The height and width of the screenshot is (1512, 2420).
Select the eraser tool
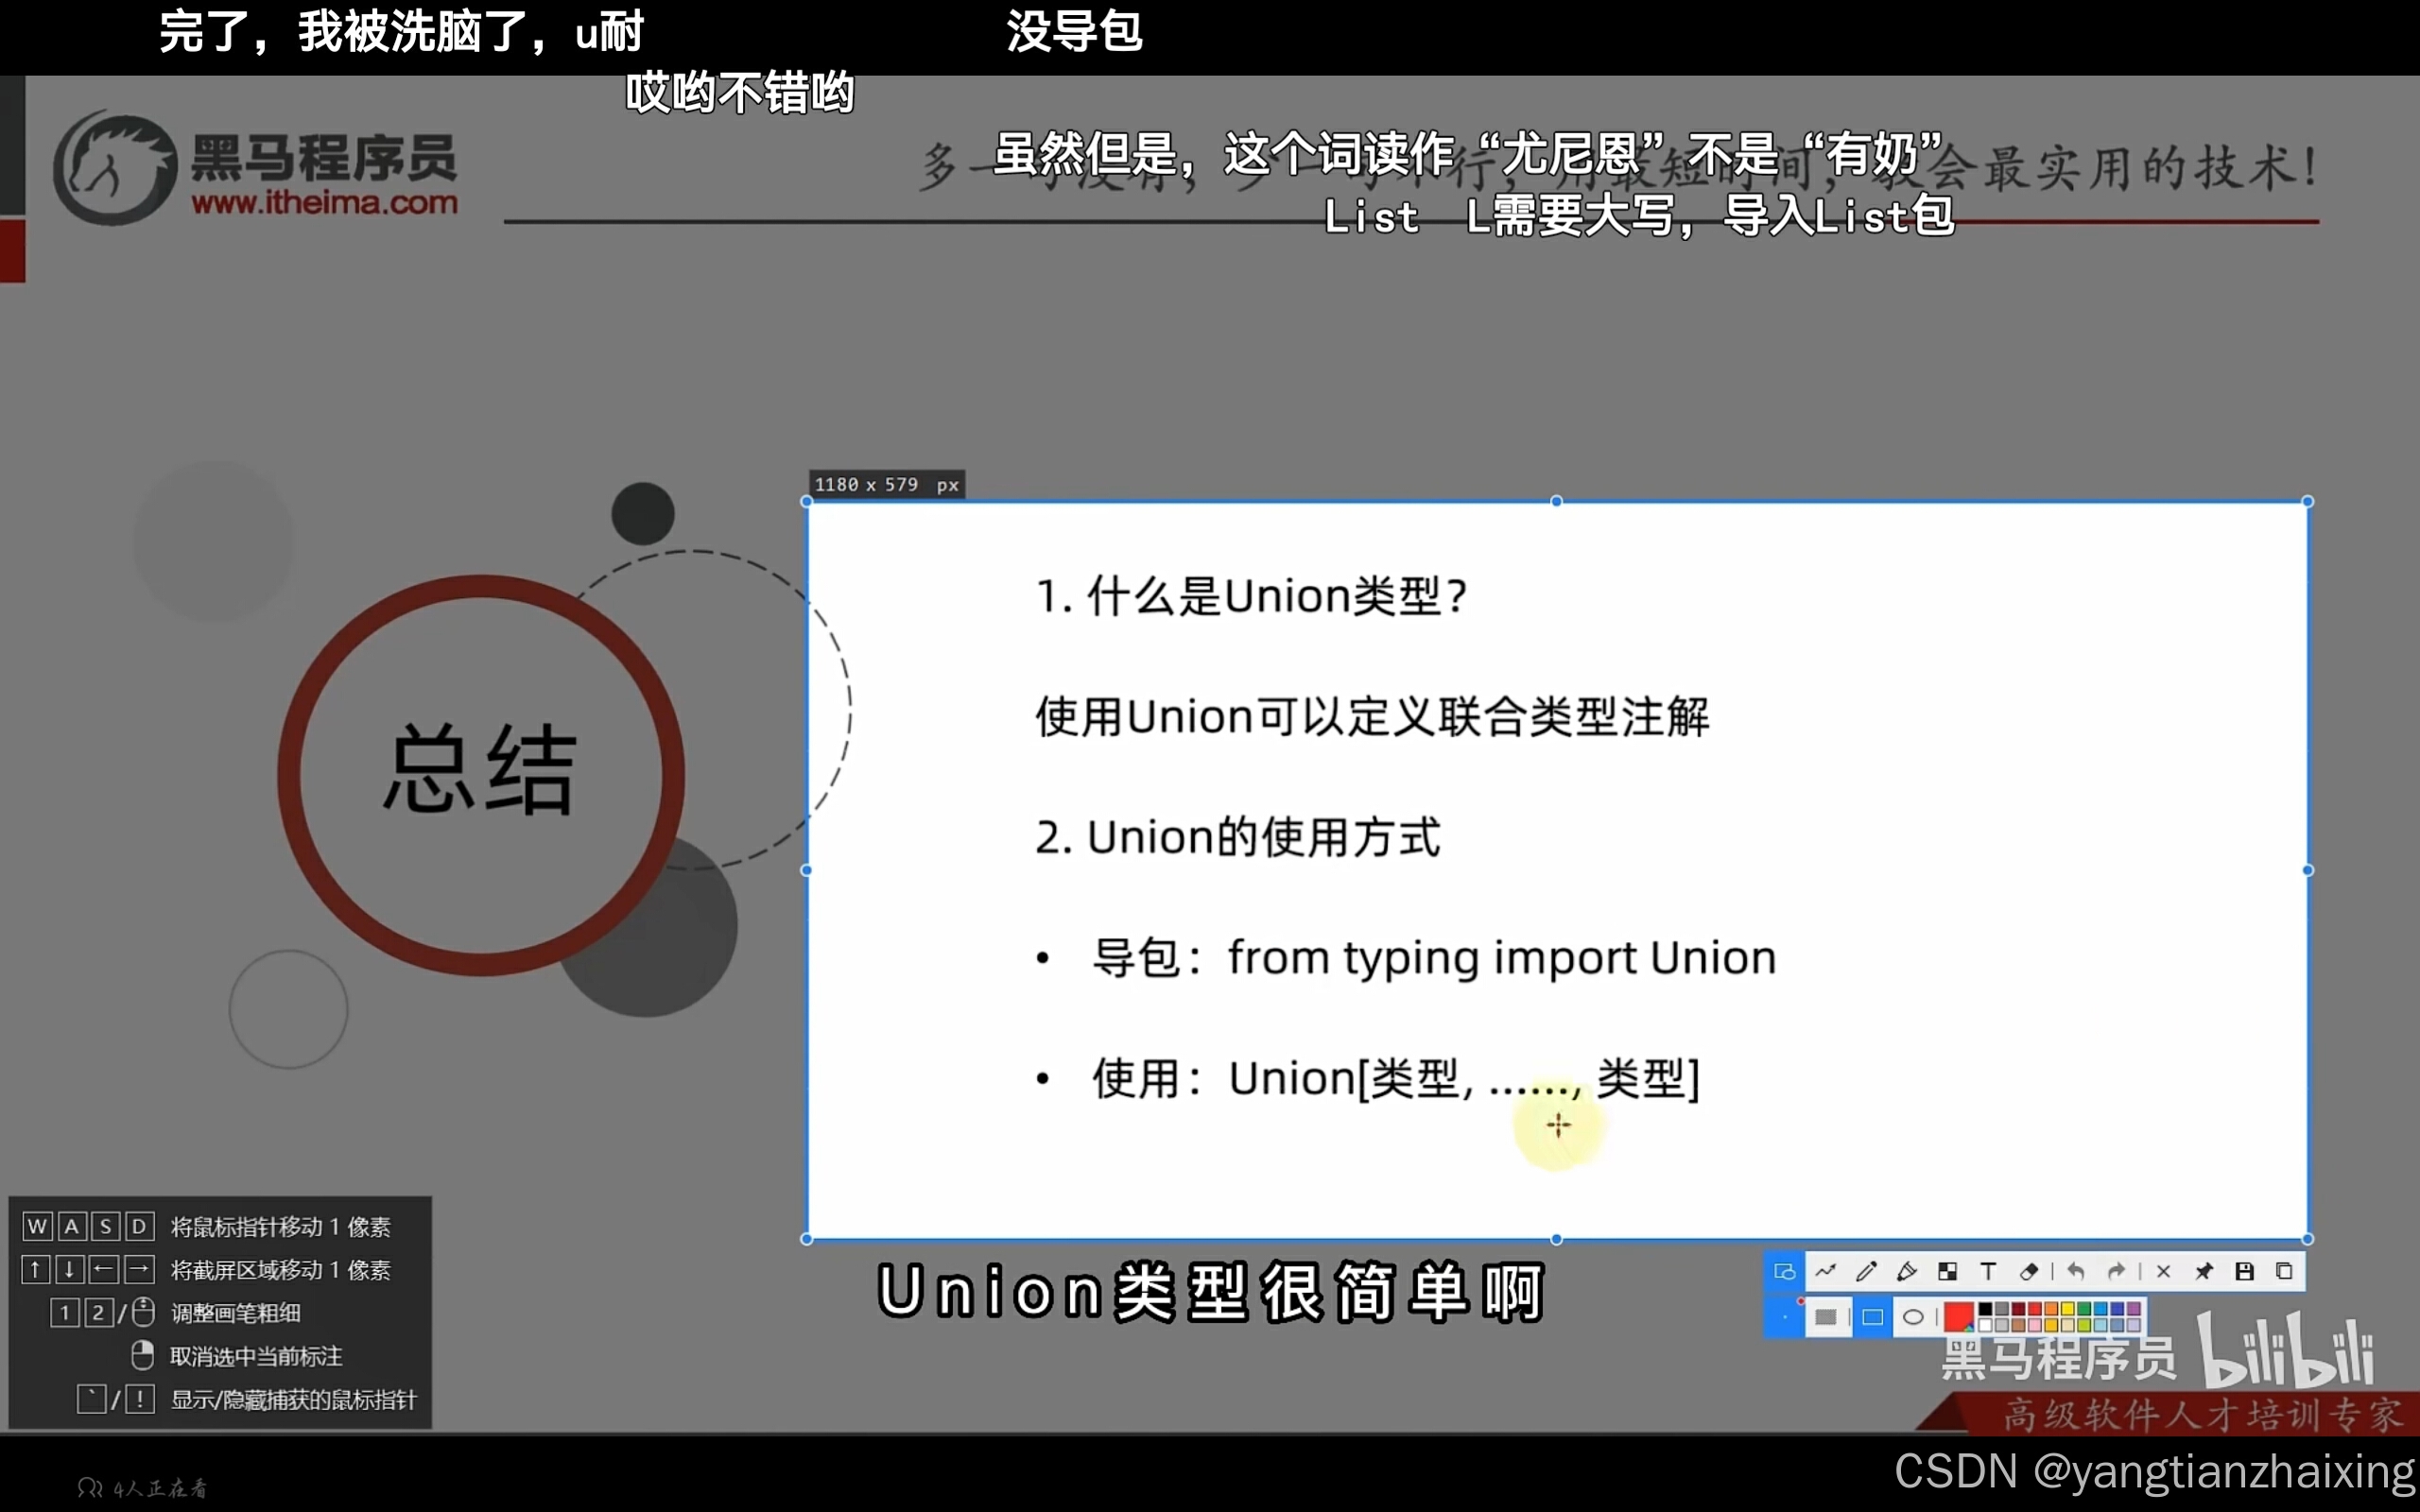(2029, 1272)
